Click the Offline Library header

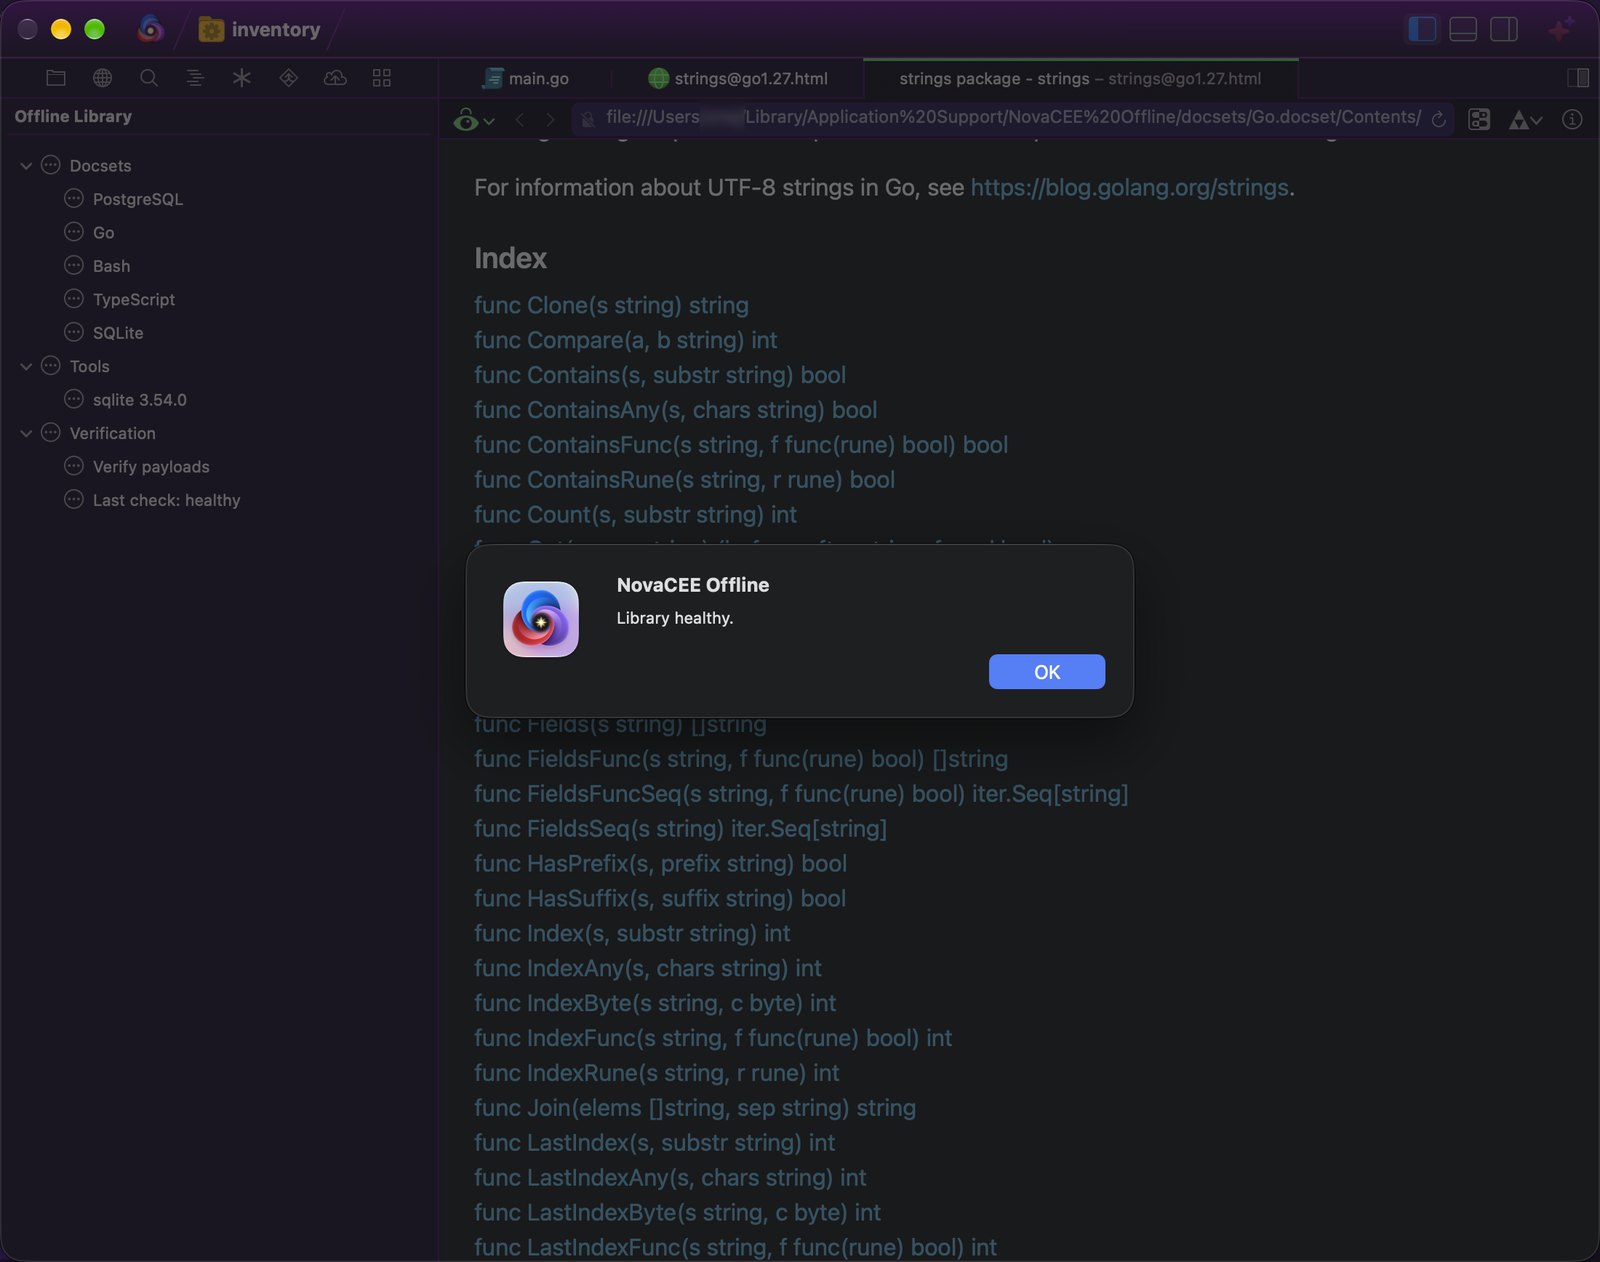[x=73, y=116]
